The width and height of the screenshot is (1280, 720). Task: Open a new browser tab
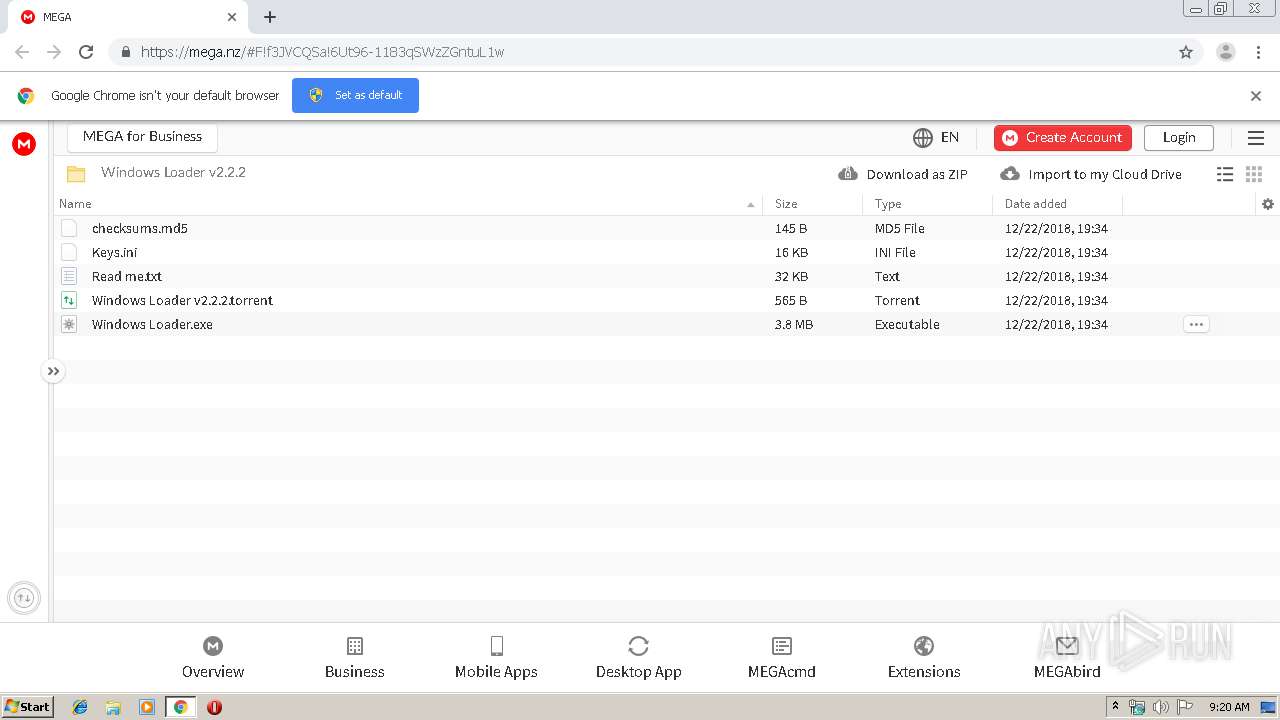click(270, 17)
